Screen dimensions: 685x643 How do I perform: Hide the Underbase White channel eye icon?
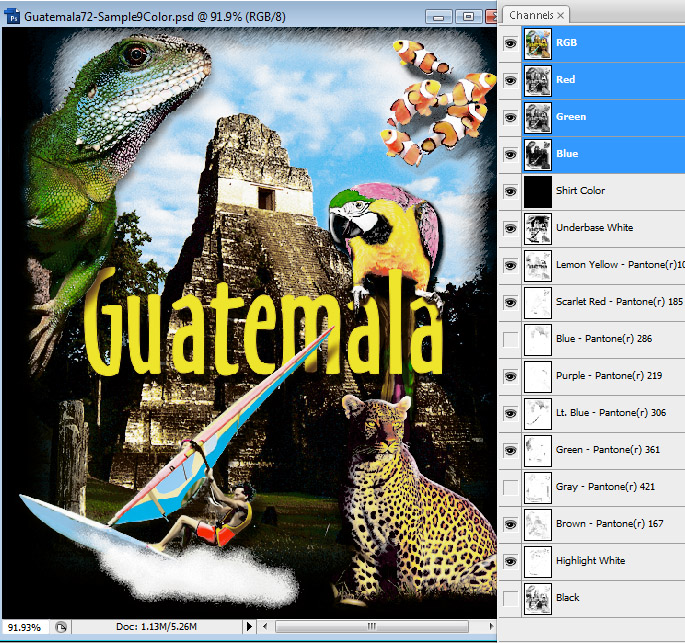pos(510,228)
